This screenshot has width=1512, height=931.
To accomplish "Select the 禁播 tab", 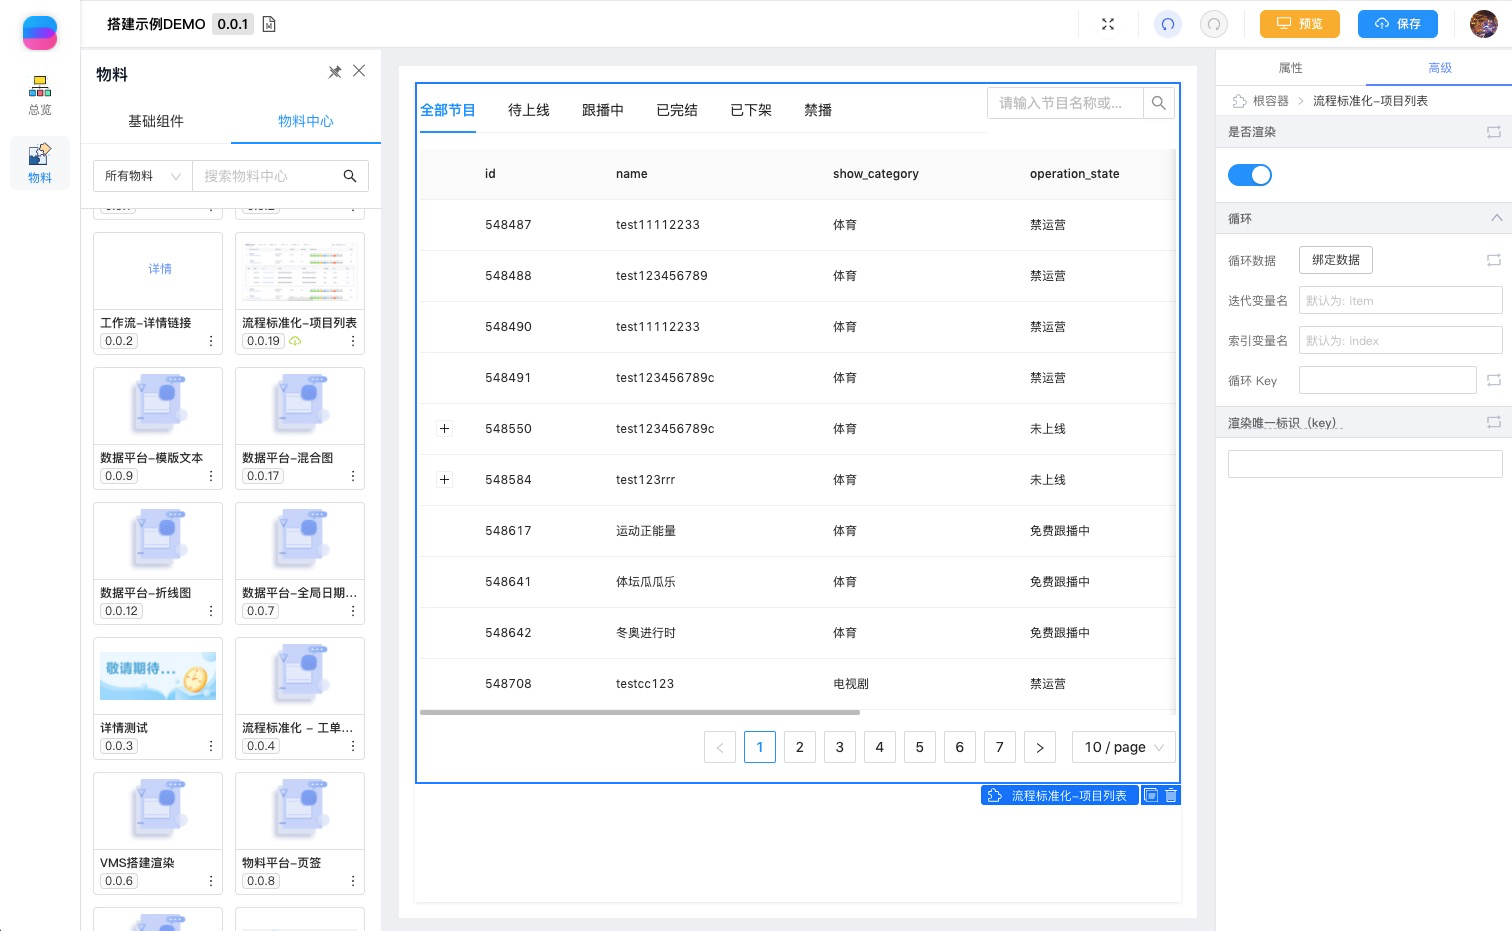I will pyautogui.click(x=818, y=110).
